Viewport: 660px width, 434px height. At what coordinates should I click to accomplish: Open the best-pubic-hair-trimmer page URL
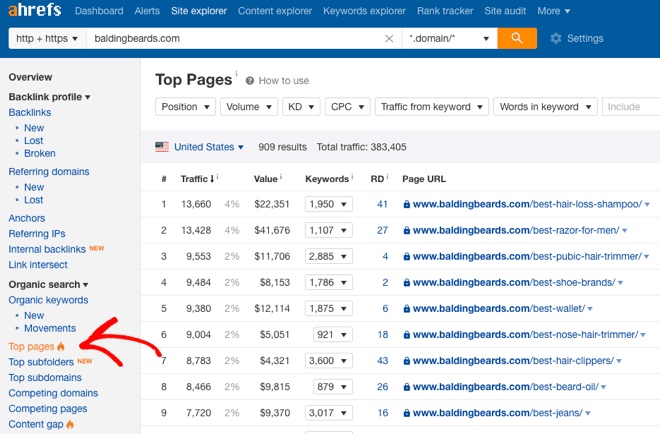[527, 256]
